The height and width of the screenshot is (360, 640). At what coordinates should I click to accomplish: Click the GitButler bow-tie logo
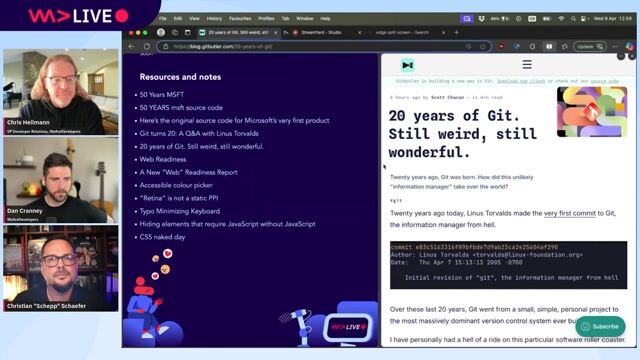click(407, 65)
